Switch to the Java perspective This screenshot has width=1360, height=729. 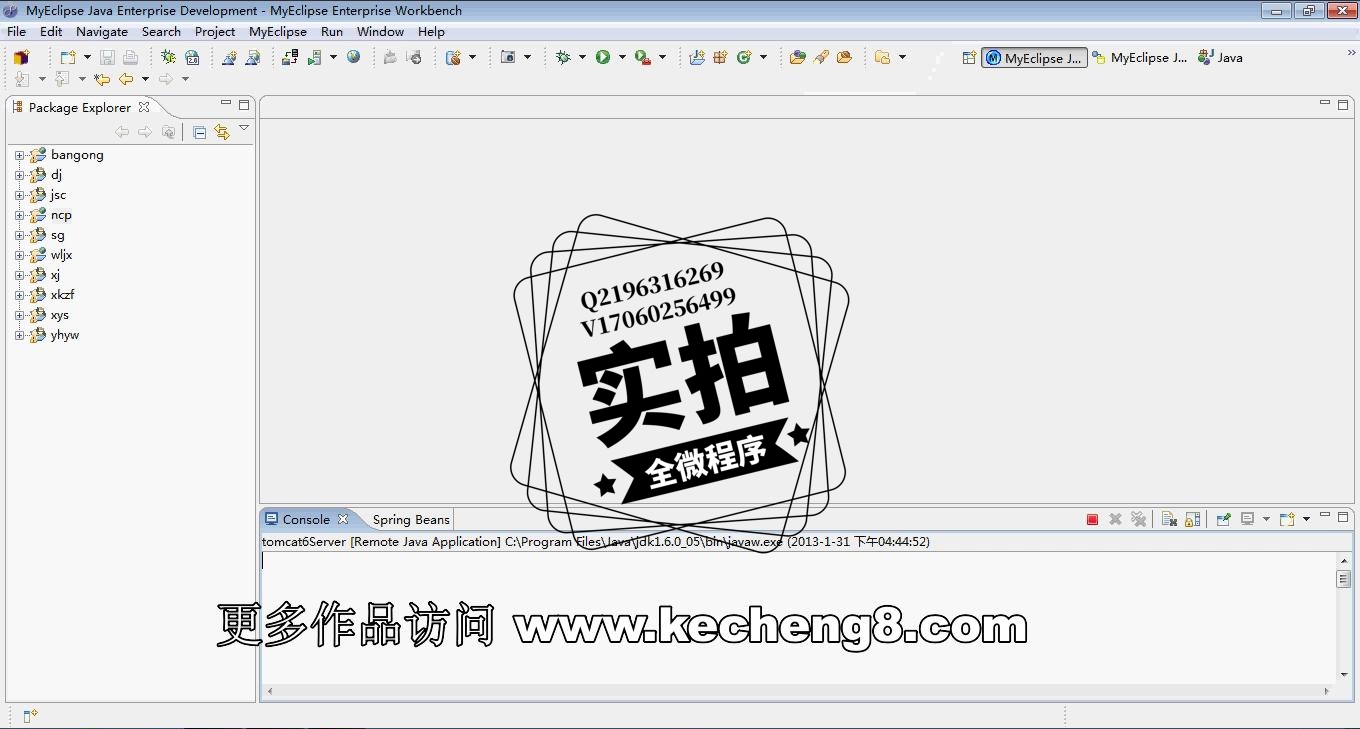tap(1220, 58)
